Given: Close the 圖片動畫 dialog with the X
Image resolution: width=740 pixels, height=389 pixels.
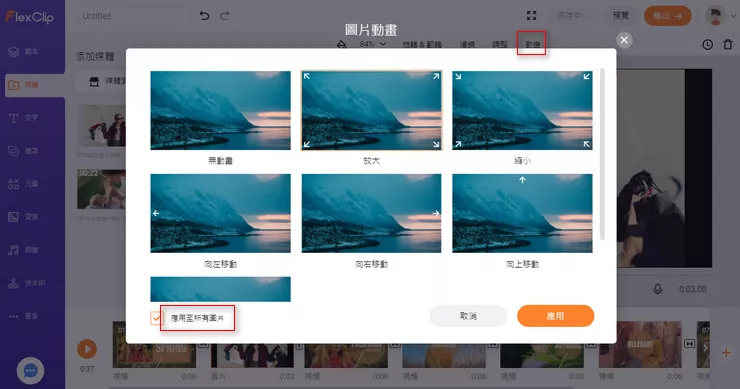Looking at the screenshot, I should (624, 40).
